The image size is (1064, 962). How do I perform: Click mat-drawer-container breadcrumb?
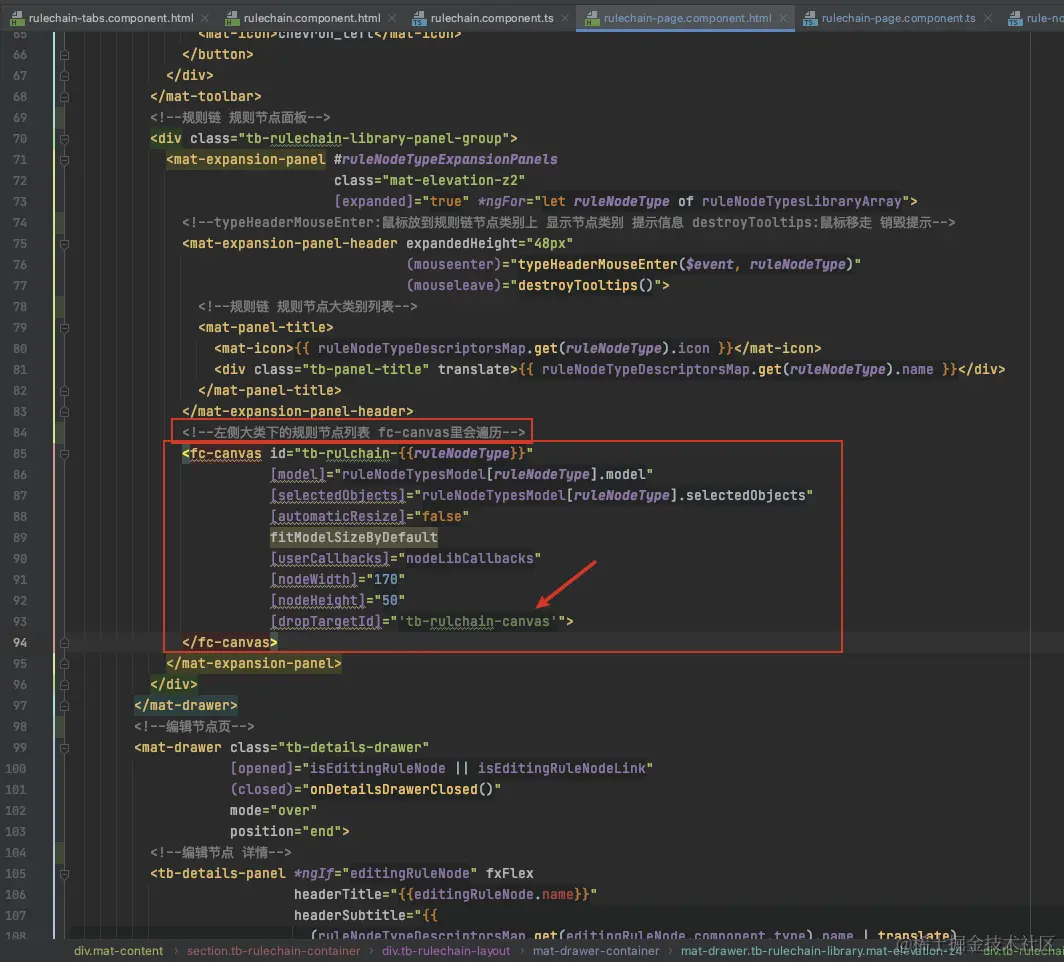coord(596,951)
